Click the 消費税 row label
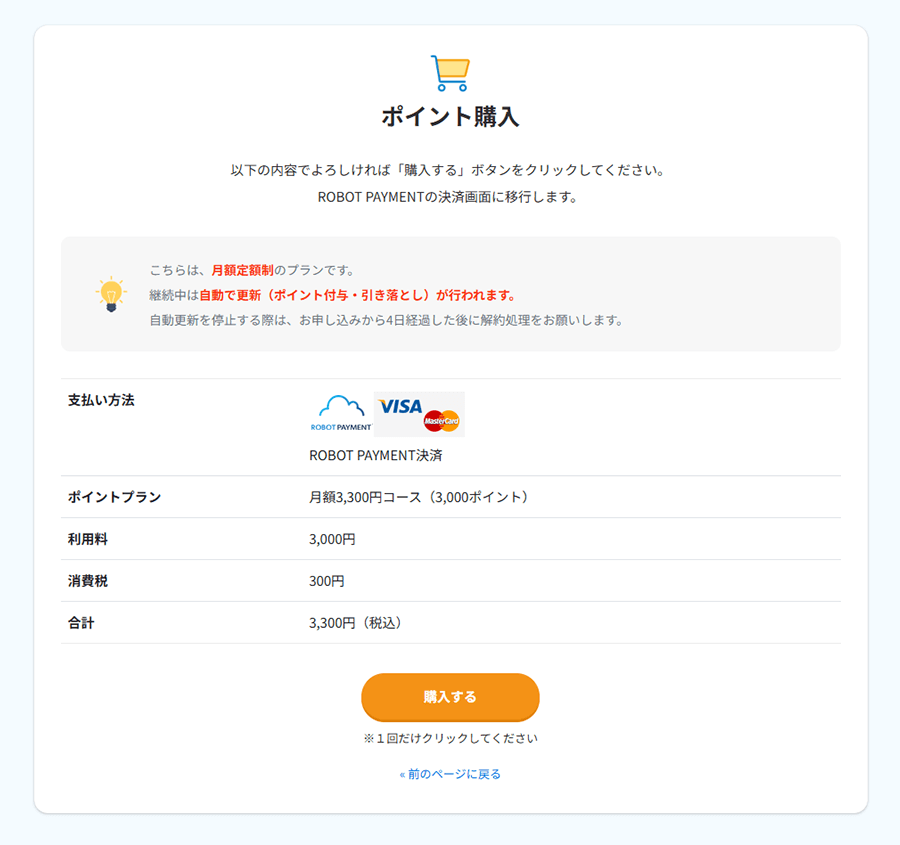900x845 pixels. (x=88, y=581)
